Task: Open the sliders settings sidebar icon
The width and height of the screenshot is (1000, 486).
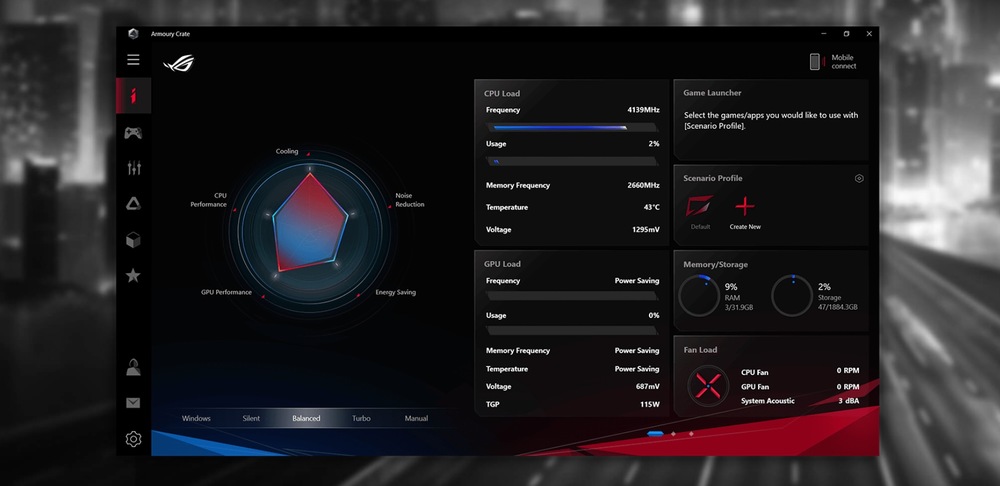Action: [134, 168]
